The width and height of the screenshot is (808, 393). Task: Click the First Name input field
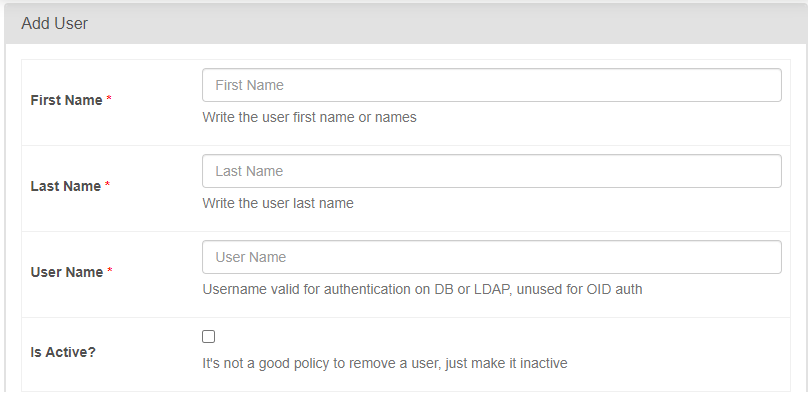point(492,85)
